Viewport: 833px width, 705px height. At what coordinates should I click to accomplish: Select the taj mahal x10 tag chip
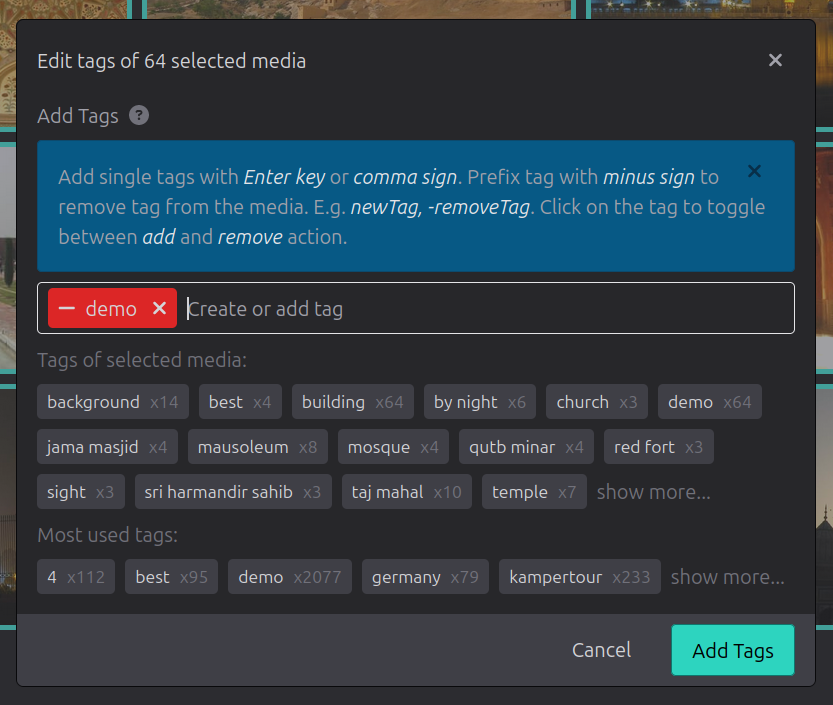[x=406, y=492]
